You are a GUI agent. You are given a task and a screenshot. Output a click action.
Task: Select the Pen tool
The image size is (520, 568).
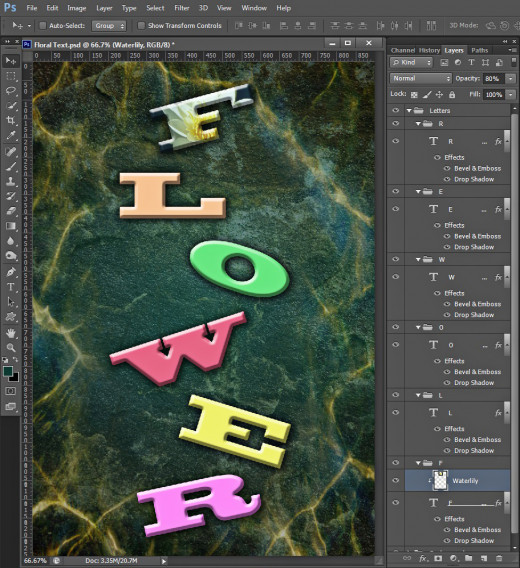point(11,272)
